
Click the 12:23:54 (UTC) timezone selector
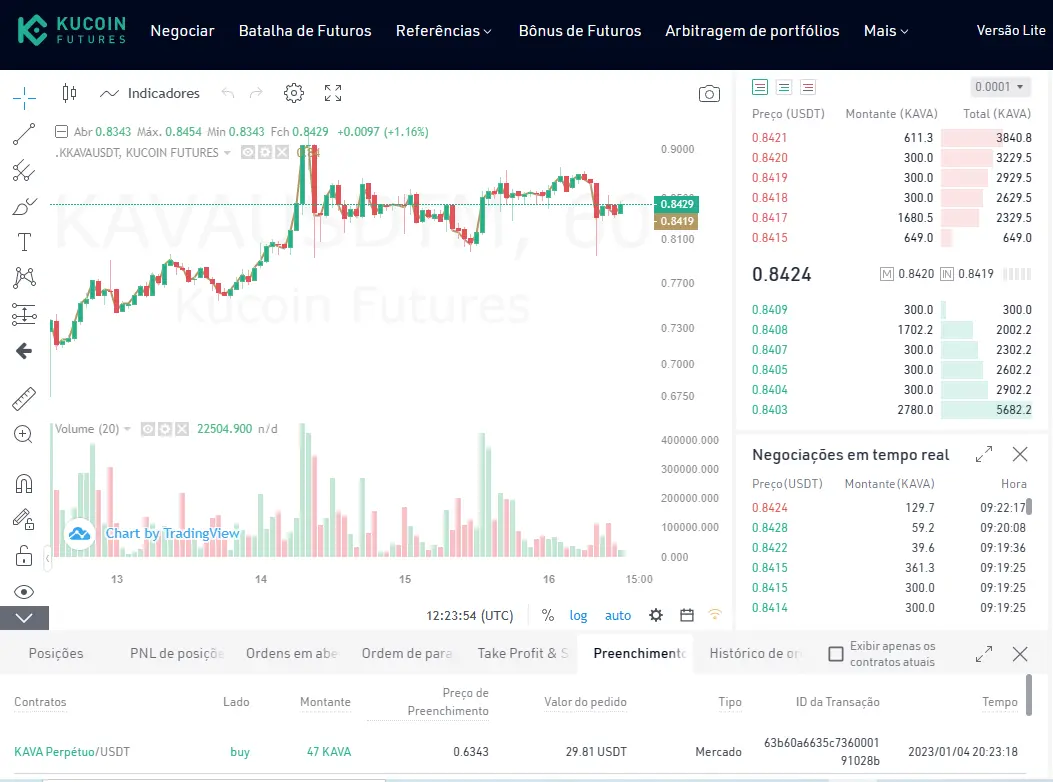469,615
